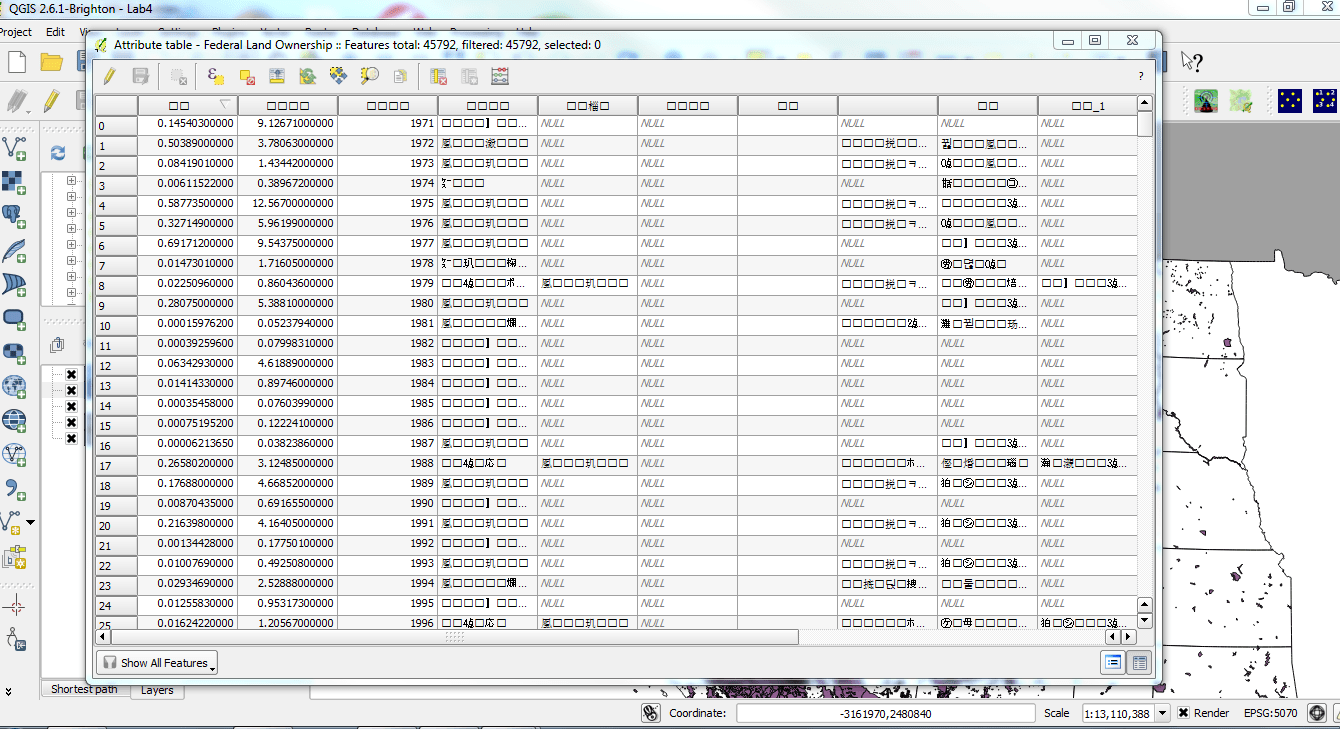Click Add Vector Layer icon
The image size is (1340, 729).
pos(14,148)
